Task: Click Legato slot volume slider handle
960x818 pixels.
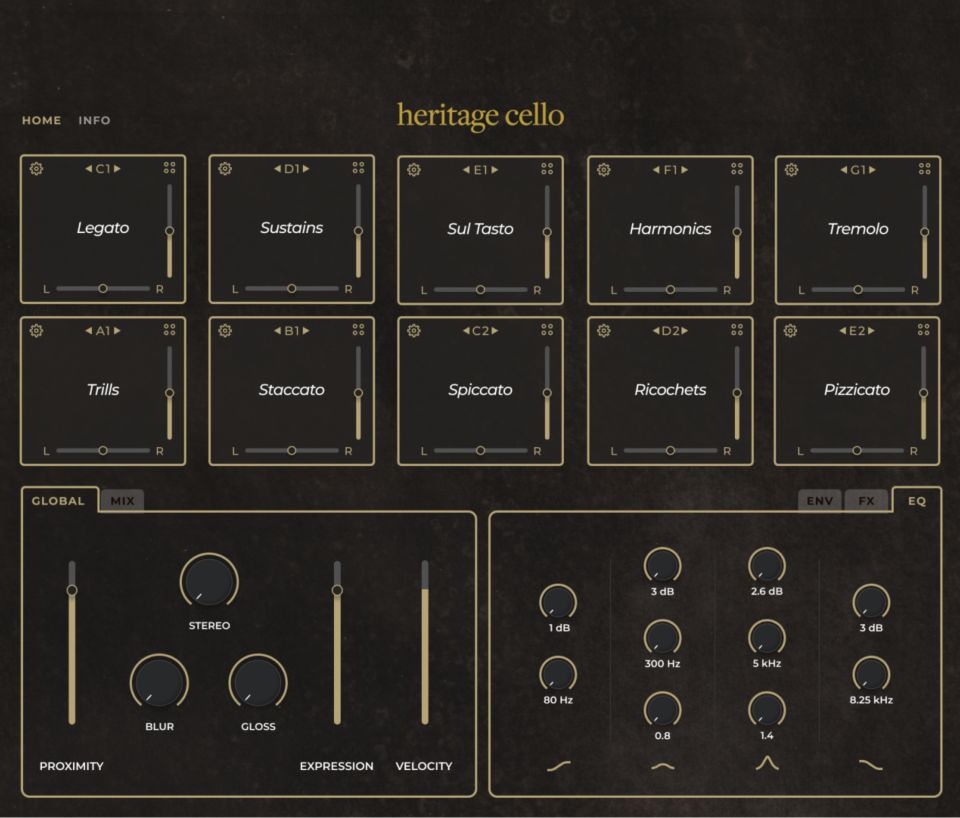Action: (170, 231)
